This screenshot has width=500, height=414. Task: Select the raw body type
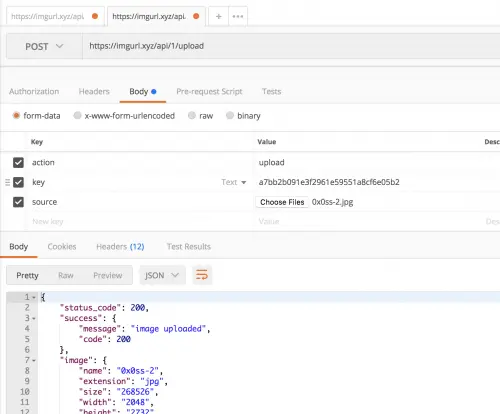(x=192, y=116)
